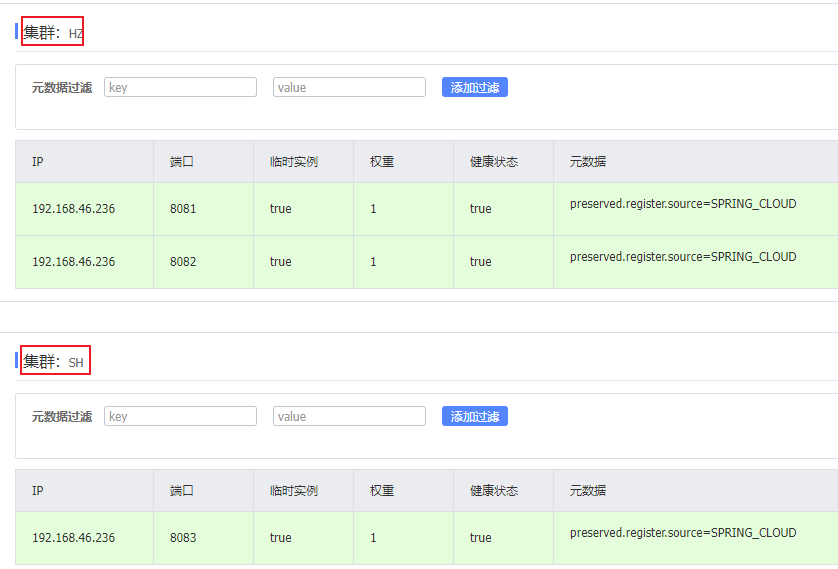Viewport: 838px width, 569px height.
Task: Click the key input in SH cluster filter
Action: [x=180, y=416]
